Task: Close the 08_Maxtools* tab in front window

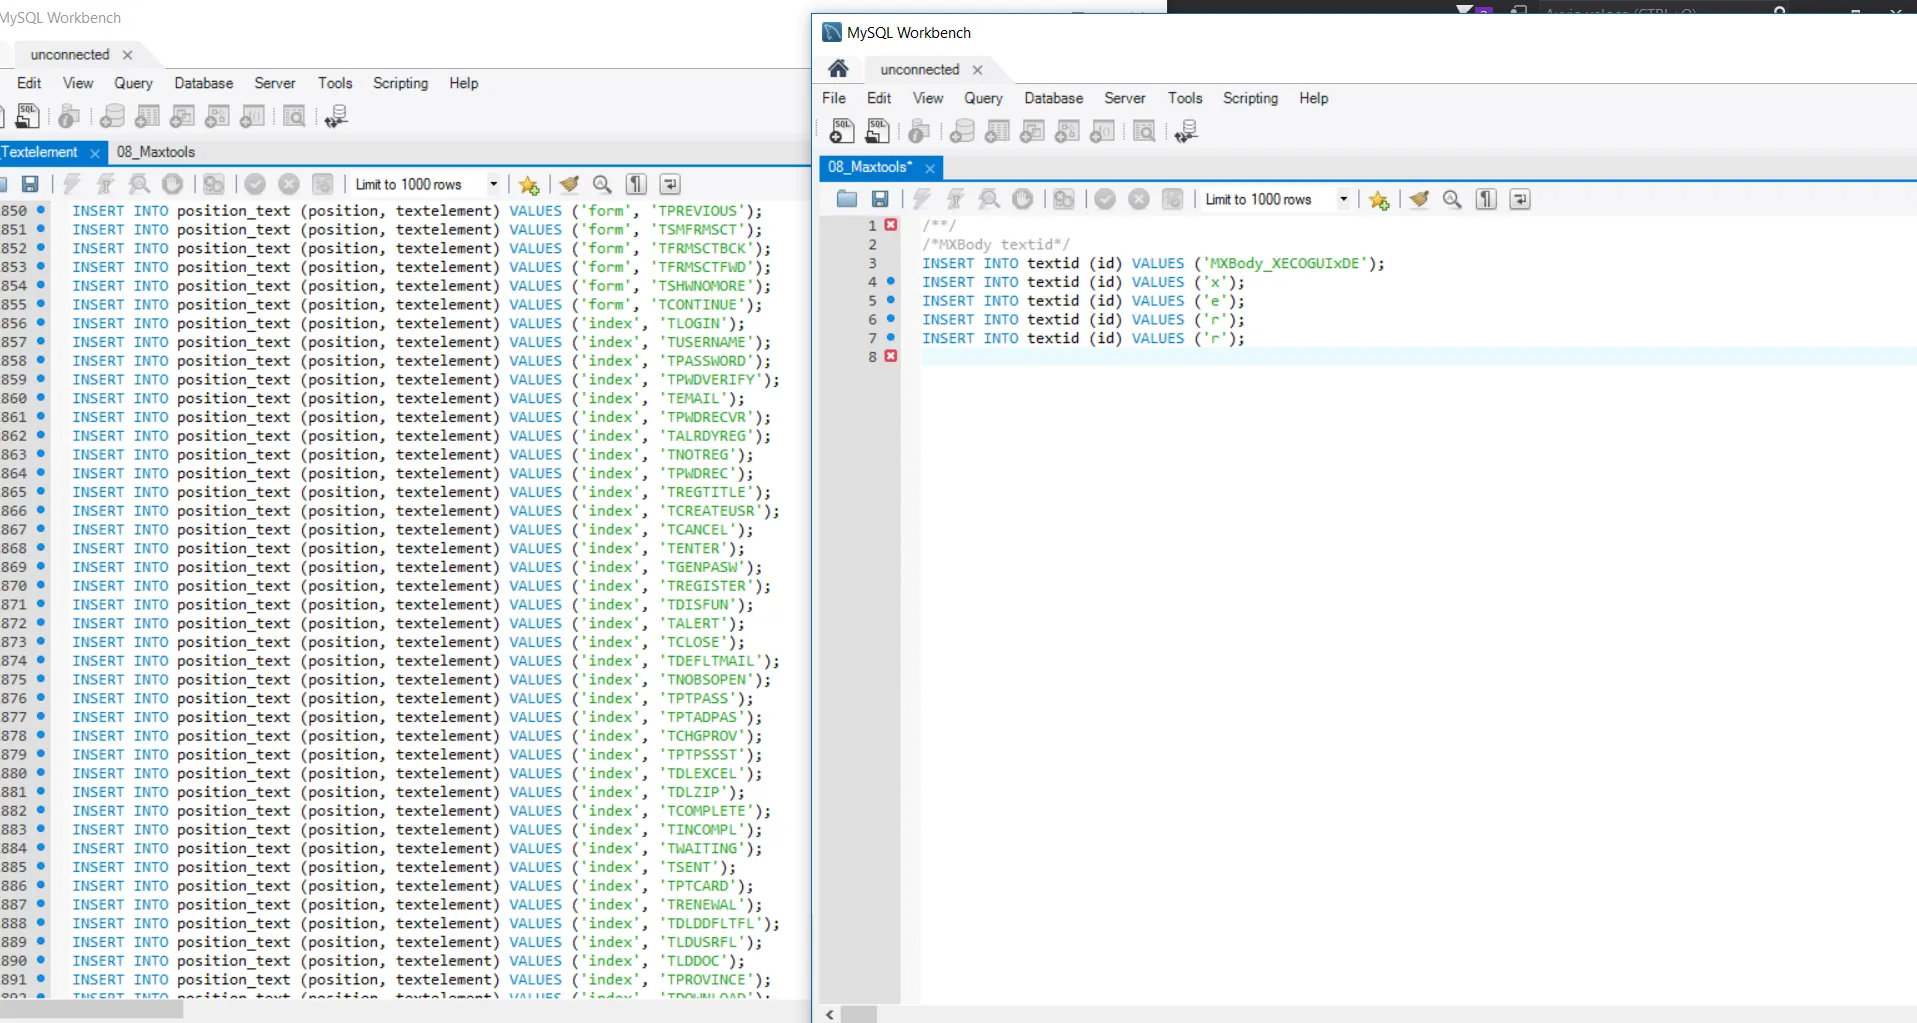Action: [x=930, y=168]
